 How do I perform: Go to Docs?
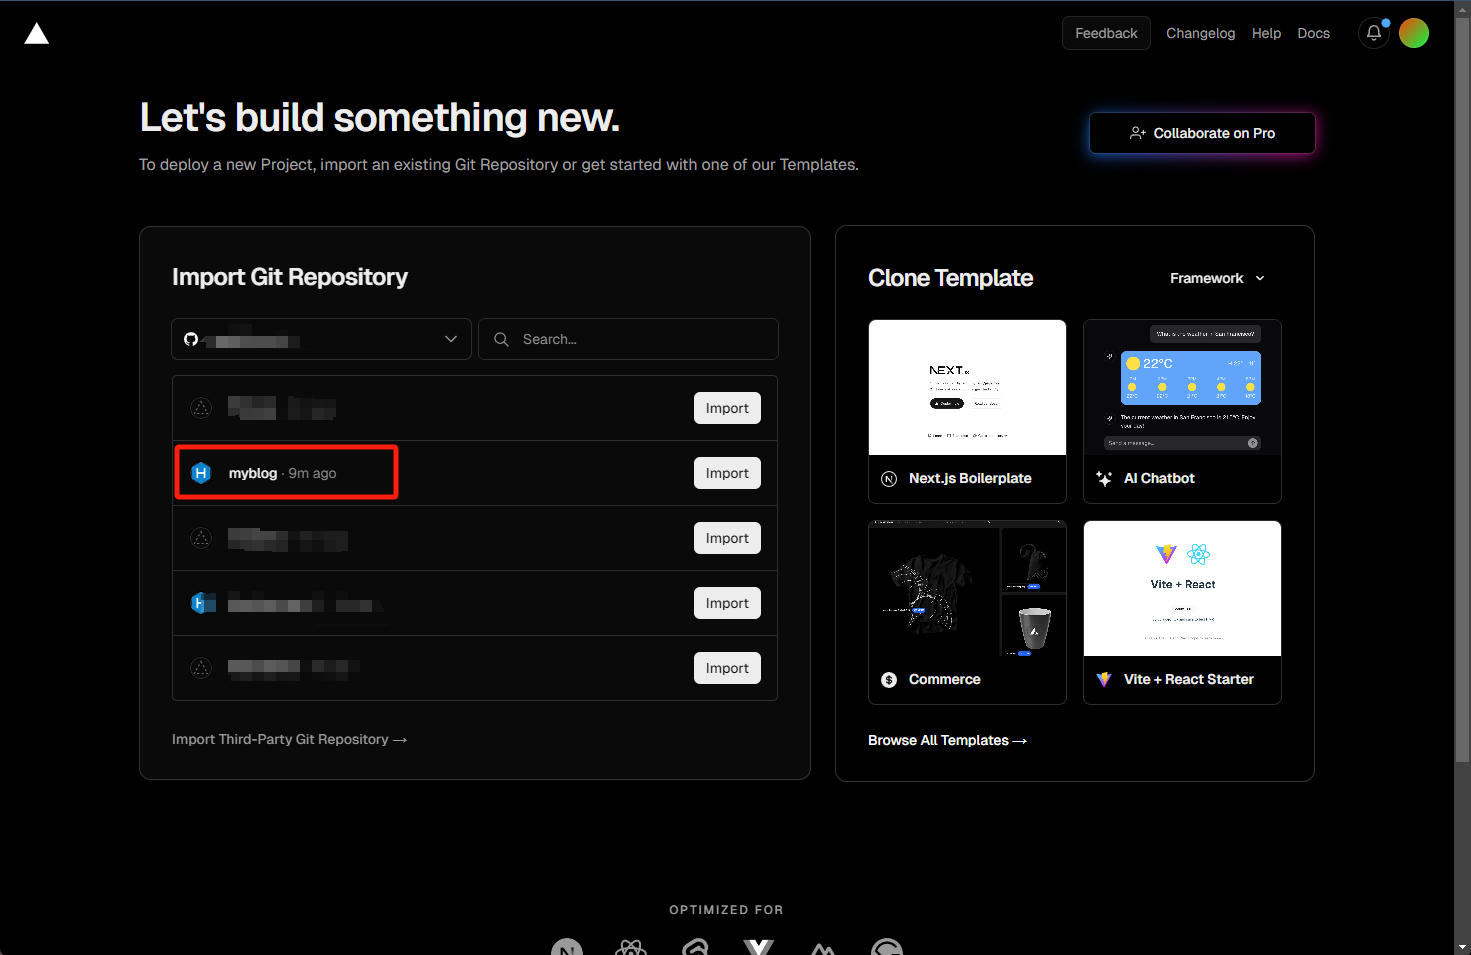(1313, 33)
